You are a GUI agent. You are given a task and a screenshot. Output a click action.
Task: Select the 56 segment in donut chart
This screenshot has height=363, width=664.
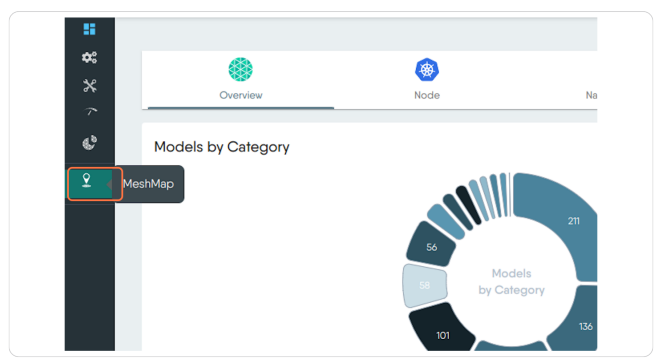click(431, 247)
